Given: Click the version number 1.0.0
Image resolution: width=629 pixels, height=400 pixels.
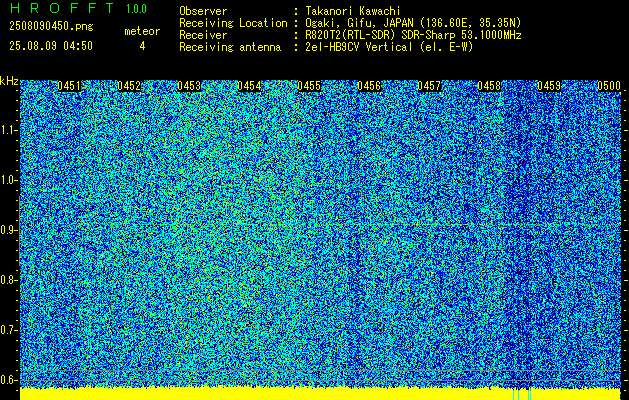Looking at the screenshot, I should point(136,9).
